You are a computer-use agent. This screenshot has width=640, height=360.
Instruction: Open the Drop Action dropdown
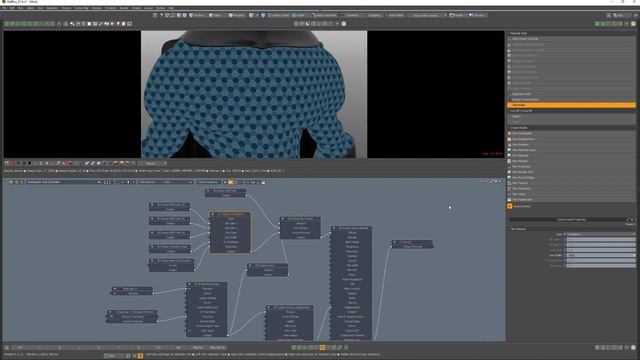(428, 15)
